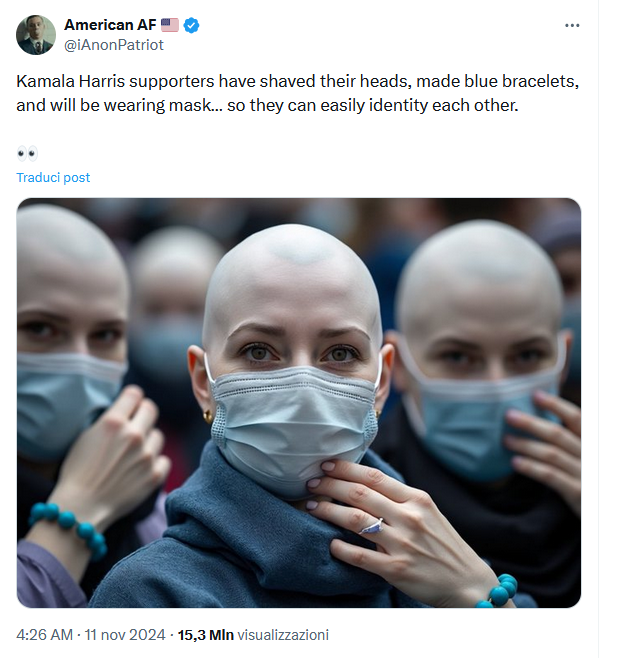
Task: Click the ring on the woman's finger in photo
Action: coord(371,526)
